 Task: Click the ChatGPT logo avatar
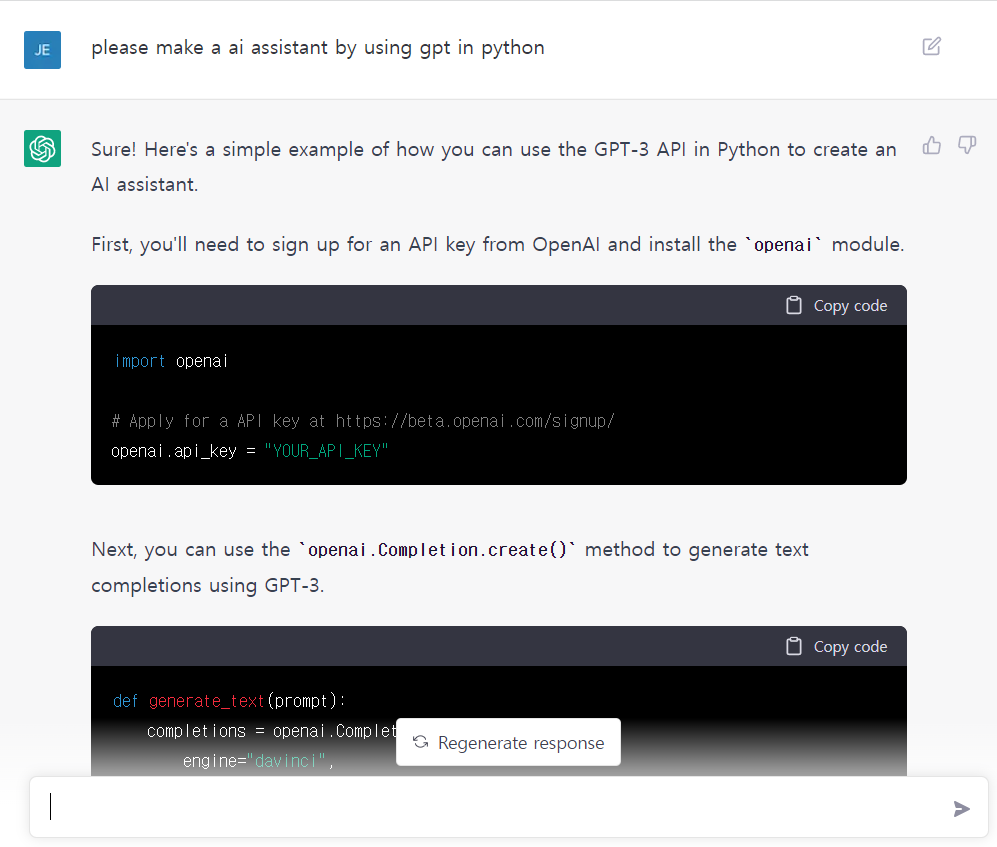pos(43,148)
